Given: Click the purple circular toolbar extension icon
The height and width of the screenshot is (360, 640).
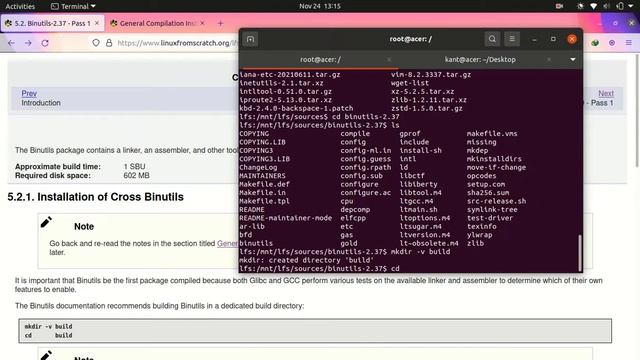Looking at the screenshot, I should pos(612,43).
